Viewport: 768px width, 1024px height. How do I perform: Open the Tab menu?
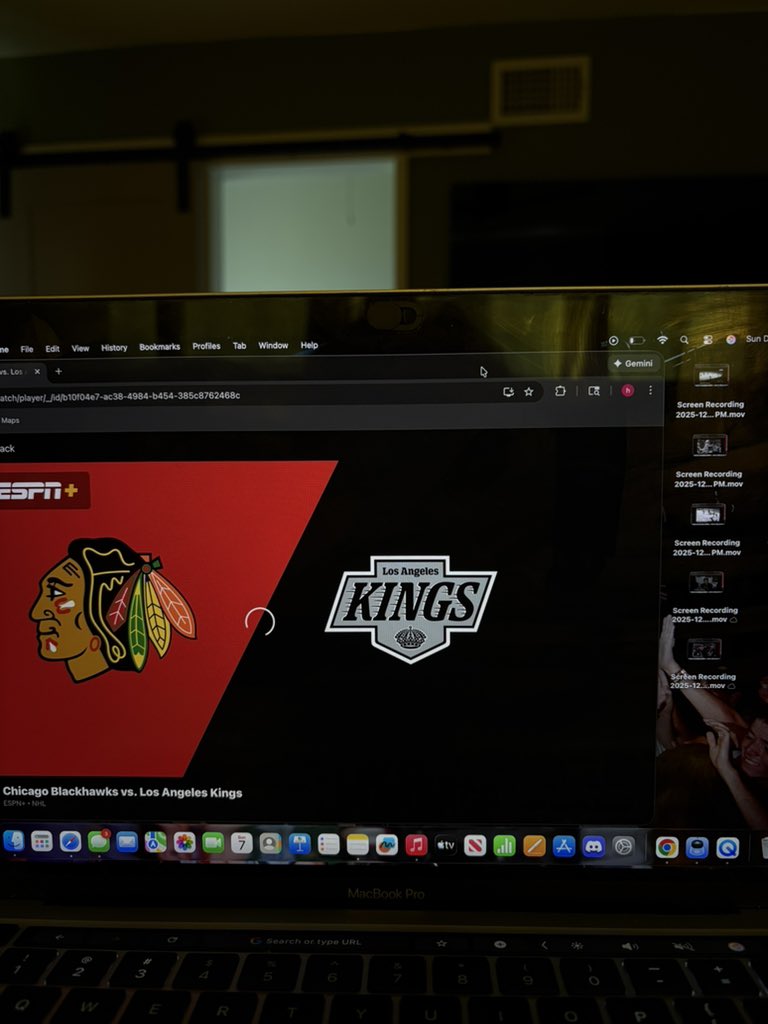click(x=240, y=345)
